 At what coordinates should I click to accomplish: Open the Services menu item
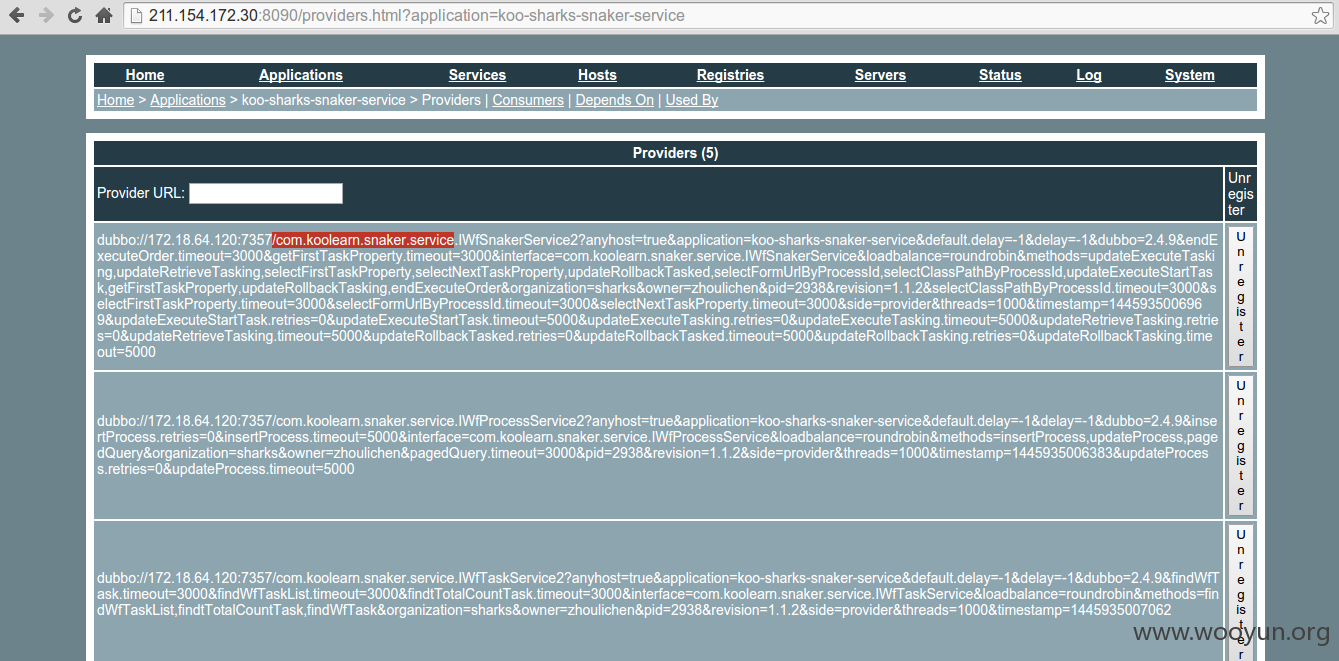coord(477,75)
